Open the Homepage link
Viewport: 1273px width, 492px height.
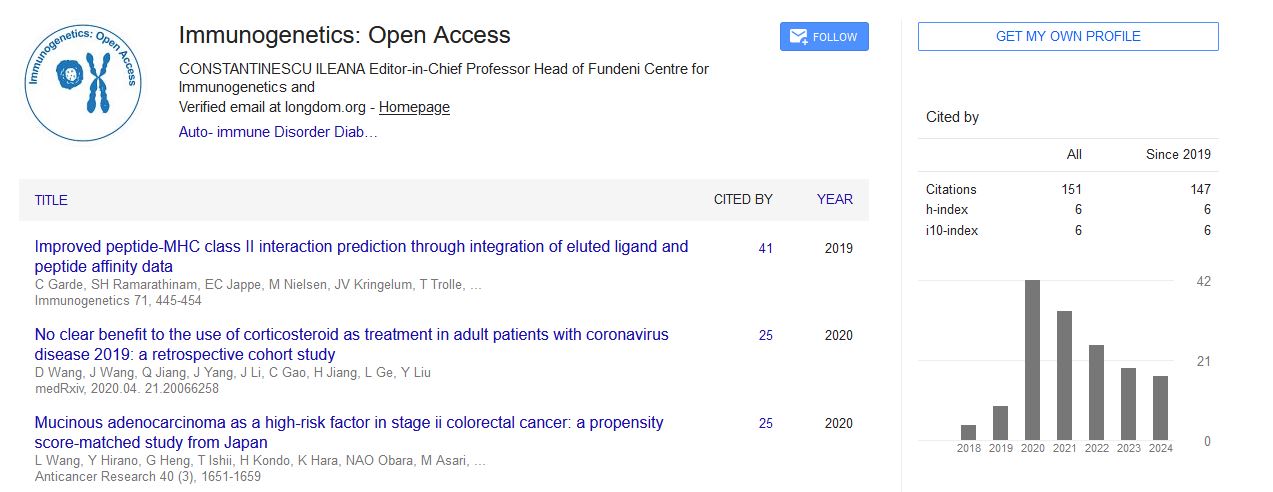coord(414,107)
